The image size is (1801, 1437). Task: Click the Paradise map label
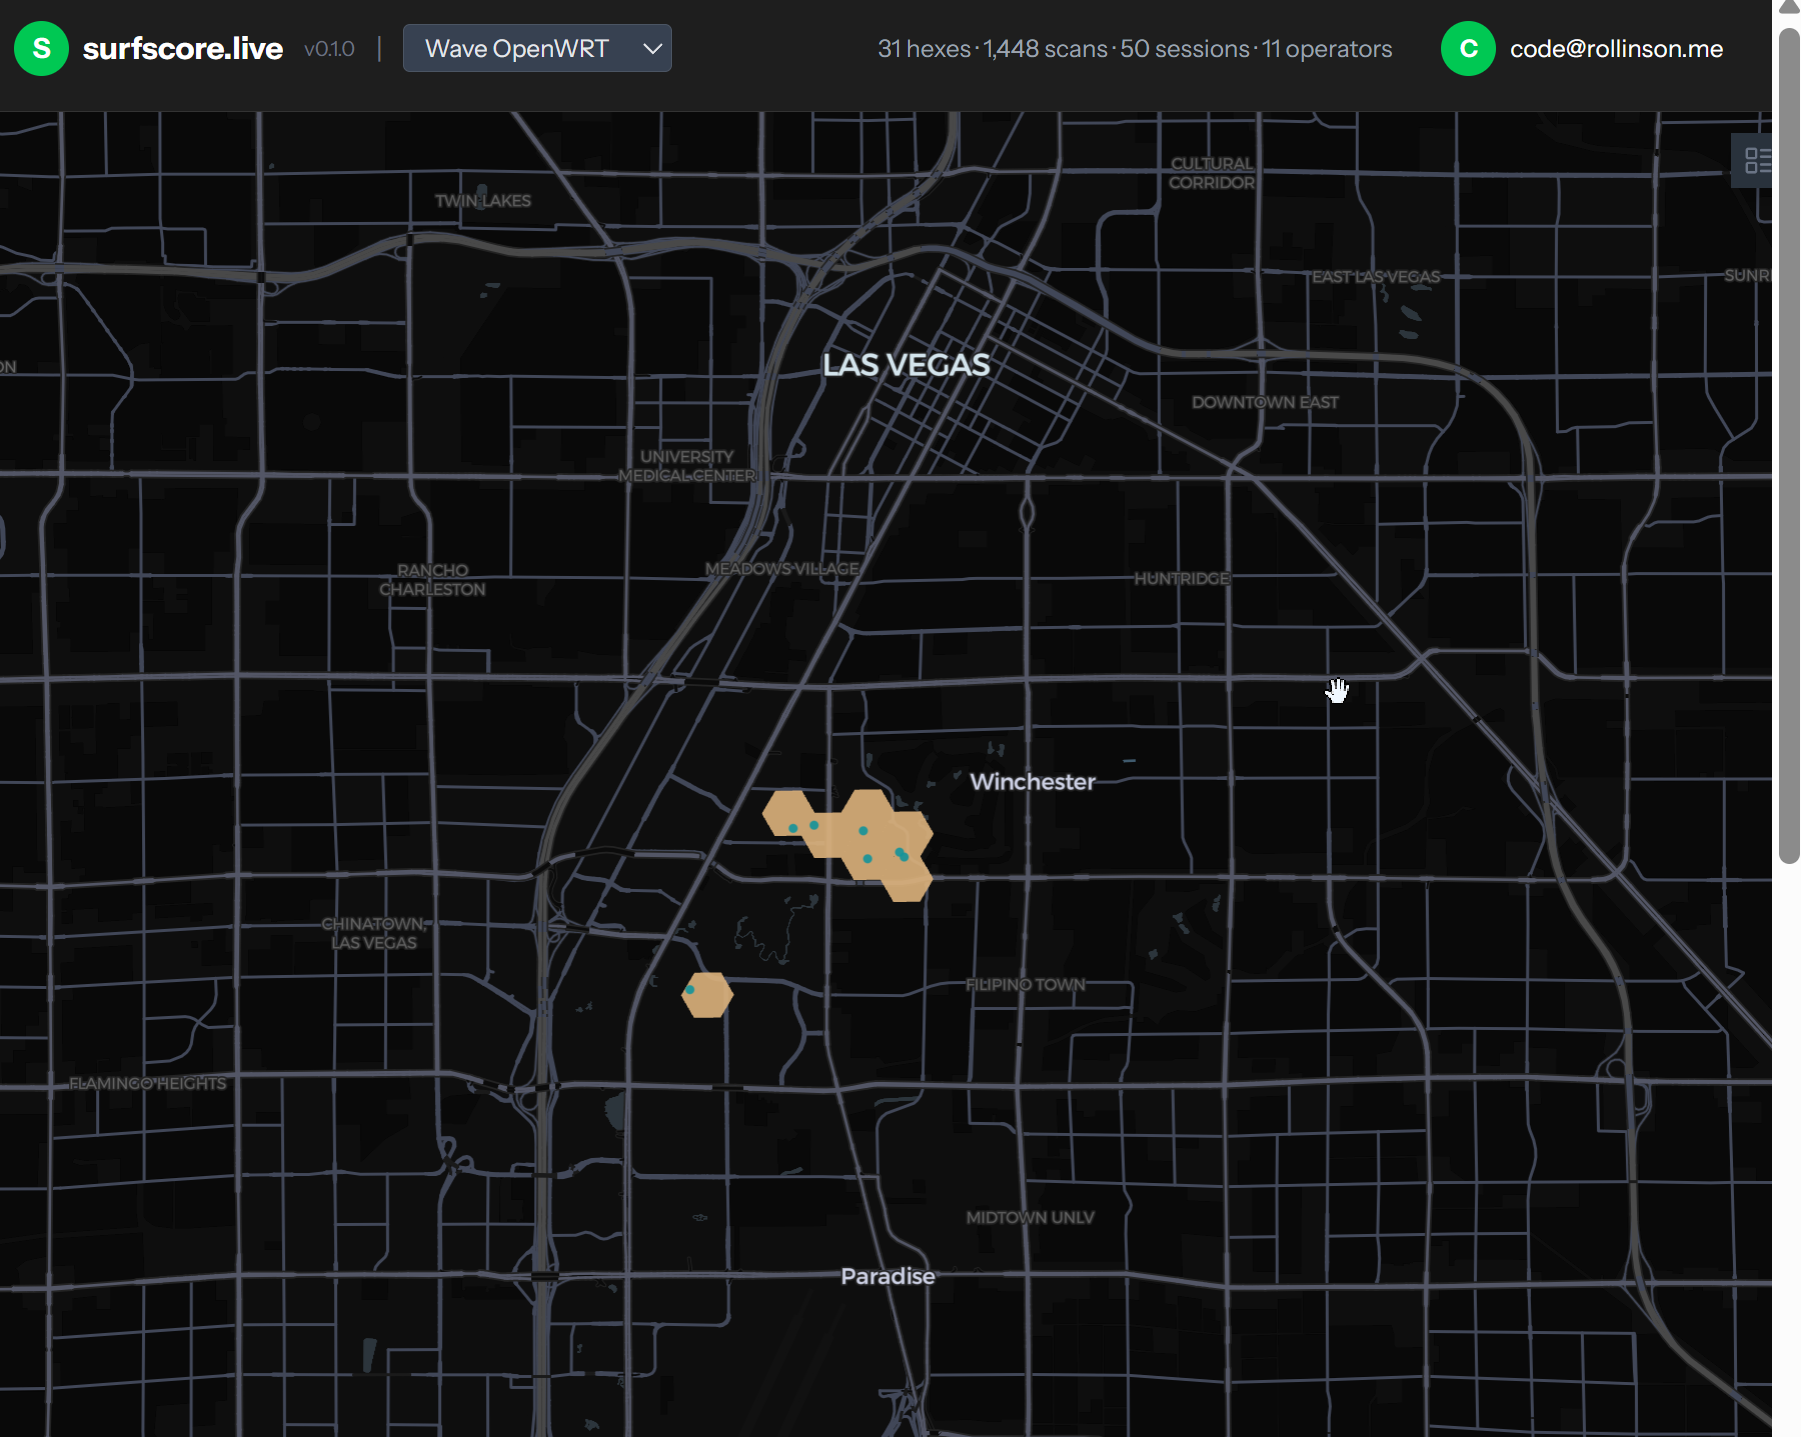[888, 1276]
